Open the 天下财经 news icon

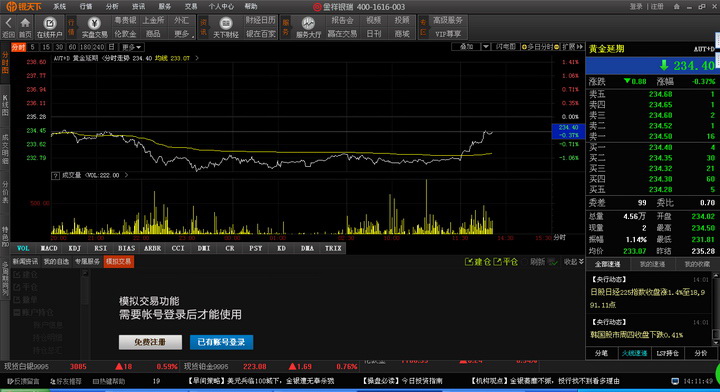225,23
